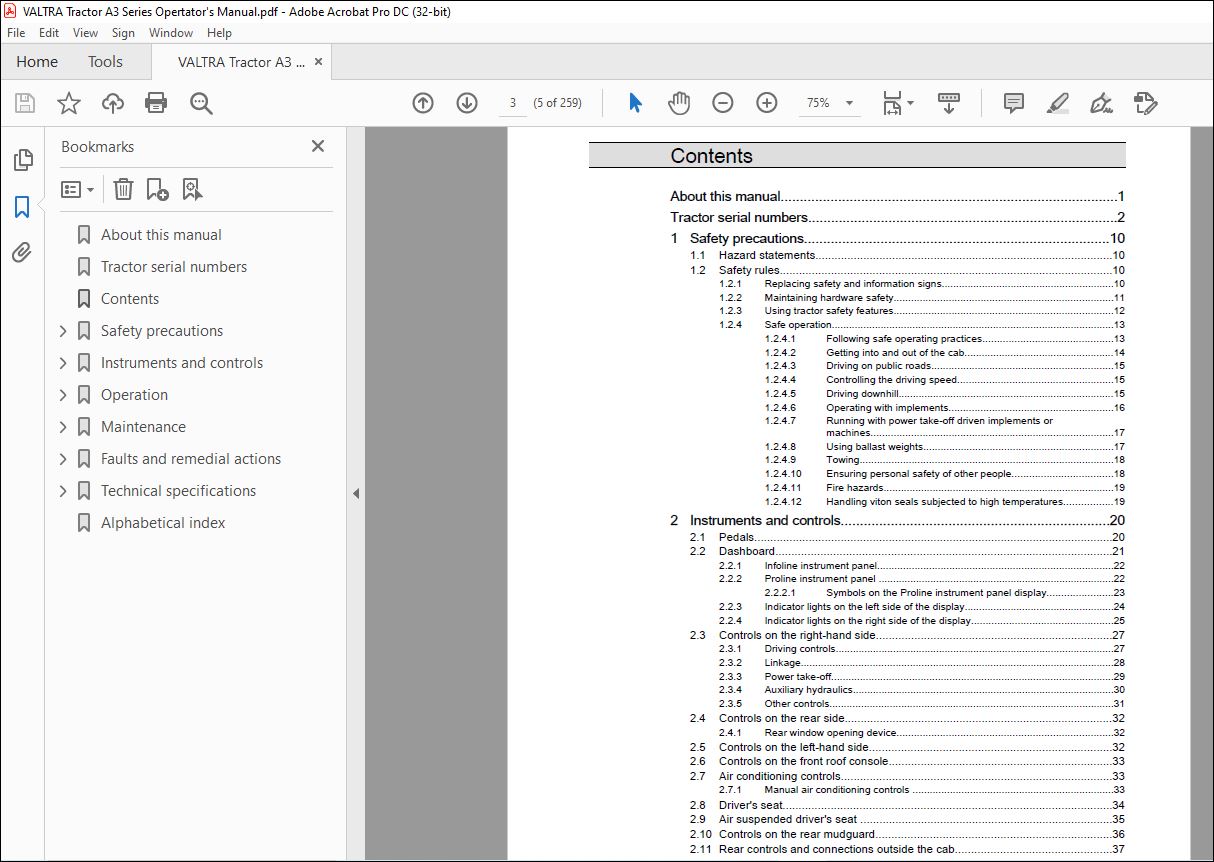Select the Contents bookmark
Screen dimensions: 1214x862
coord(130,299)
